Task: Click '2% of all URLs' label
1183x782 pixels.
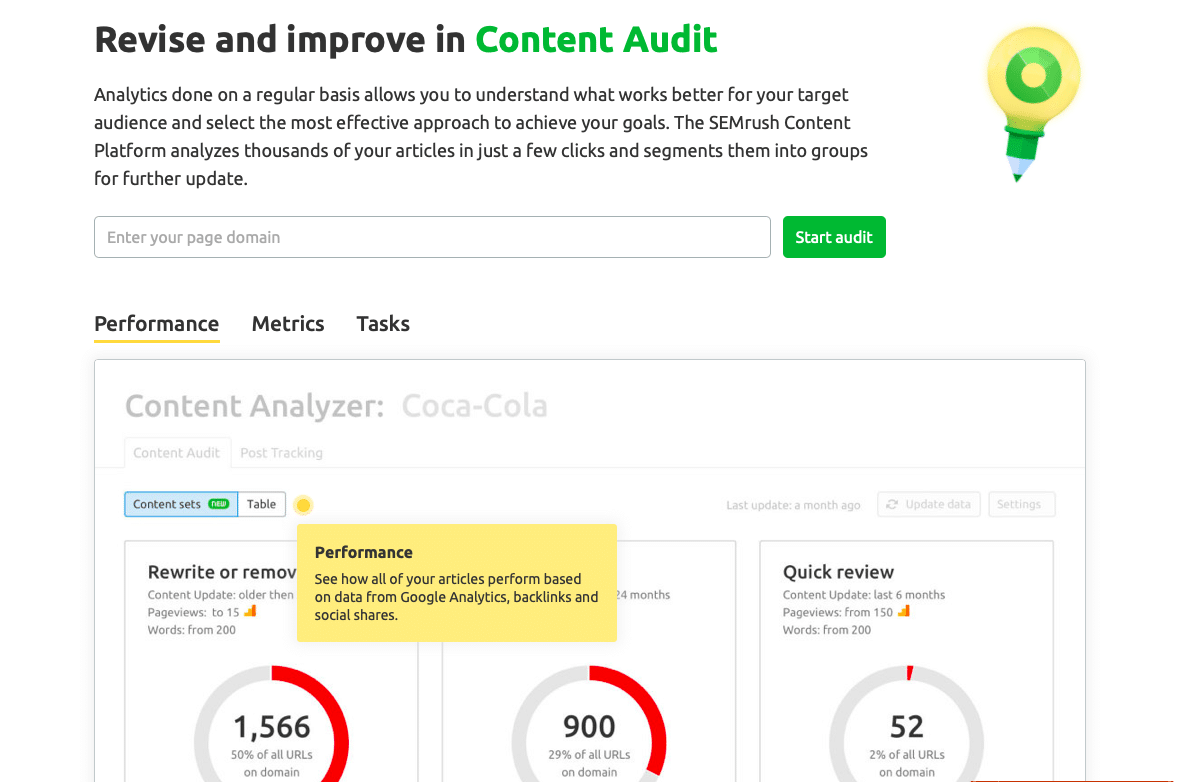Action: point(907,755)
